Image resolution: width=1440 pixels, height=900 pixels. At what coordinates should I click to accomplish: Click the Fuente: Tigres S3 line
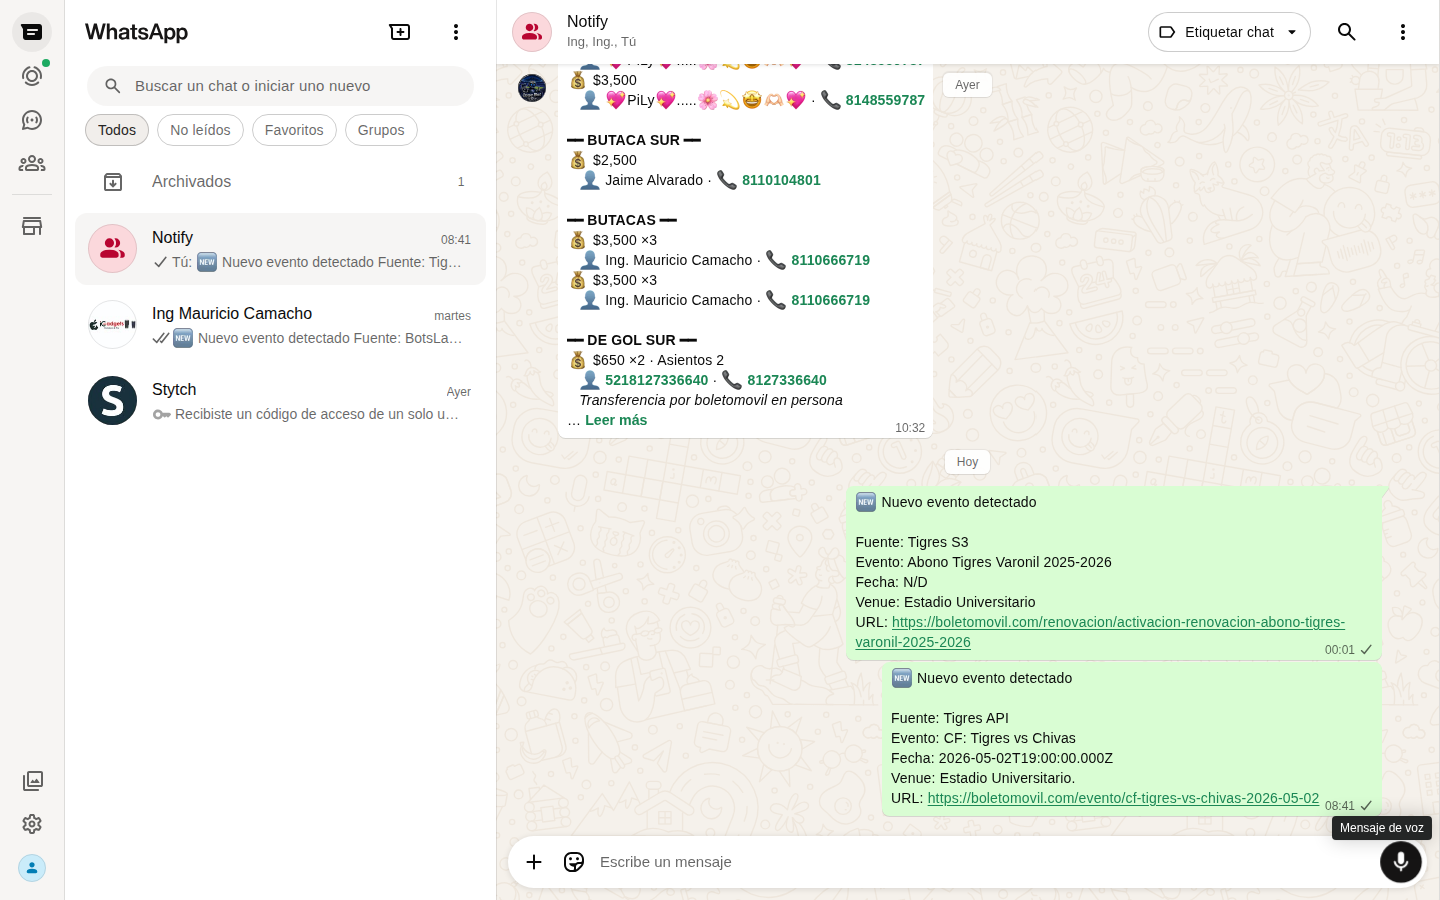tap(912, 542)
